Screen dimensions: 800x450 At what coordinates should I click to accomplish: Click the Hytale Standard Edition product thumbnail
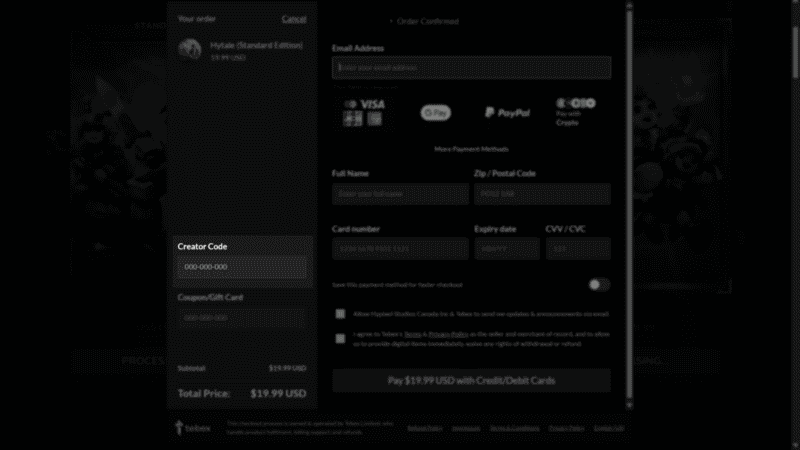pos(189,49)
